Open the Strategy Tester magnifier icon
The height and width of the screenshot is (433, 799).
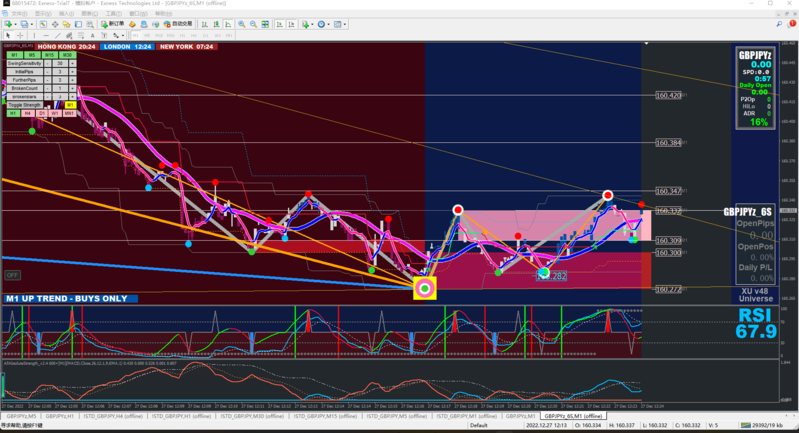click(90, 24)
